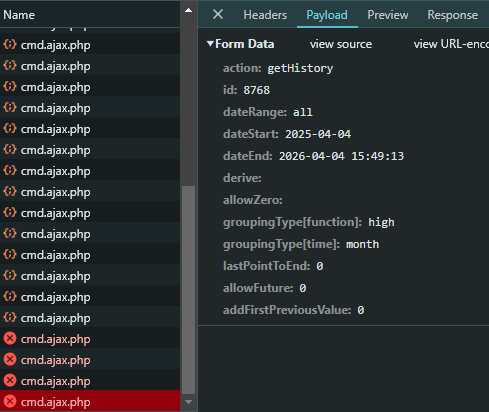Viewport: 489px width, 412px height.
Task: Click the dateEnd value 2026-04-04 15:49:13
Action: (341, 156)
